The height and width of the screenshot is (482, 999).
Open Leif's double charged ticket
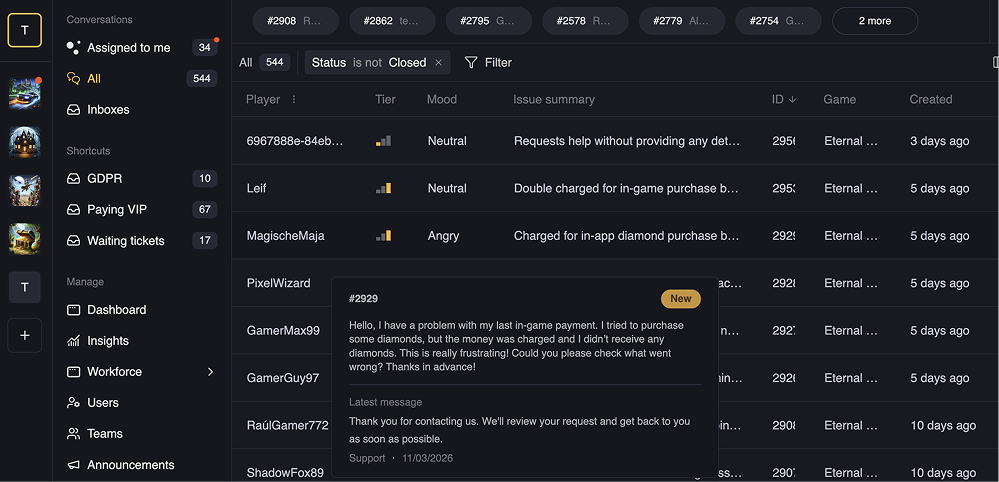coord(615,188)
